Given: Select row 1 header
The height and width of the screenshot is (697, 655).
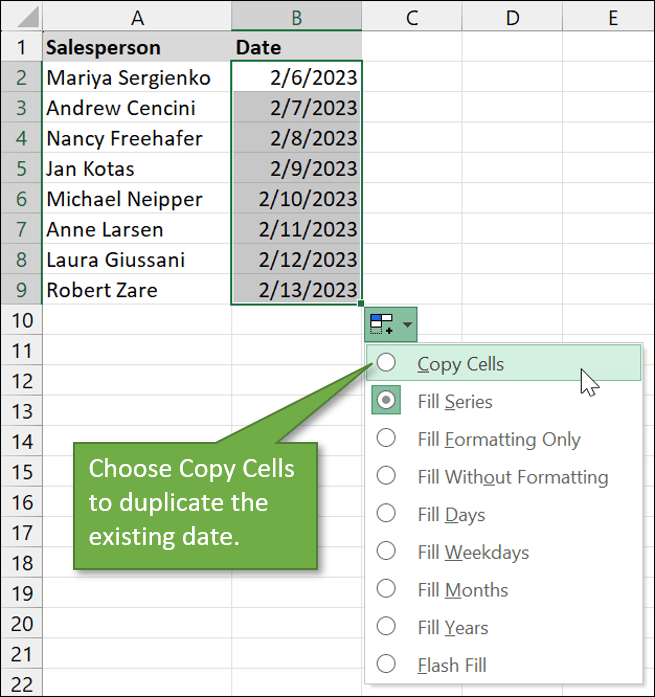Looking at the screenshot, I should click(20, 47).
